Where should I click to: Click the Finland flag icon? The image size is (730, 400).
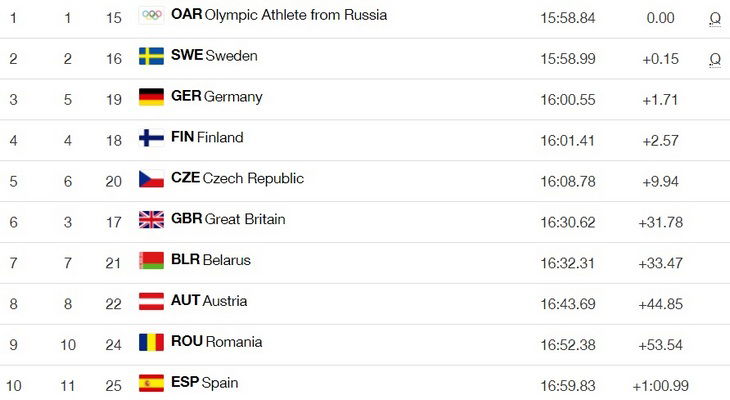(x=151, y=138)
